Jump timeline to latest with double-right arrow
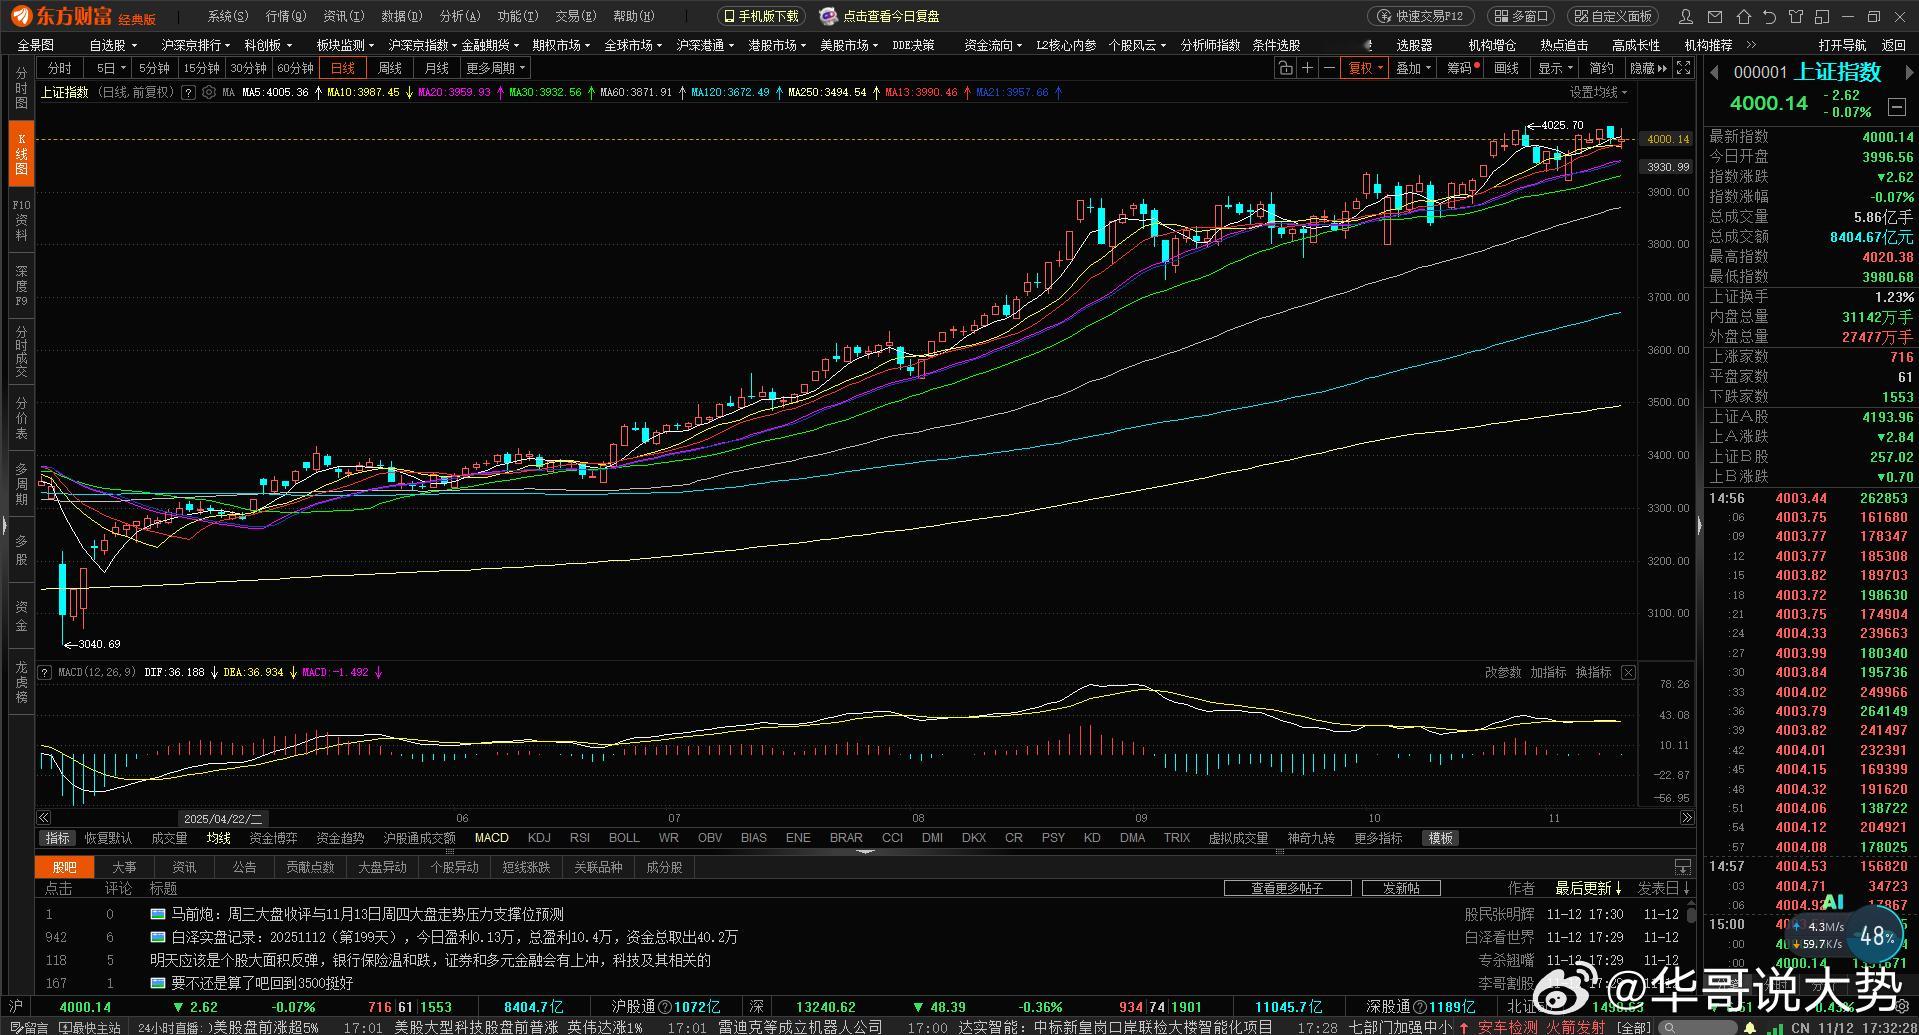Viewport: 1919px width, 1035px height. (x=1687, y=818)
